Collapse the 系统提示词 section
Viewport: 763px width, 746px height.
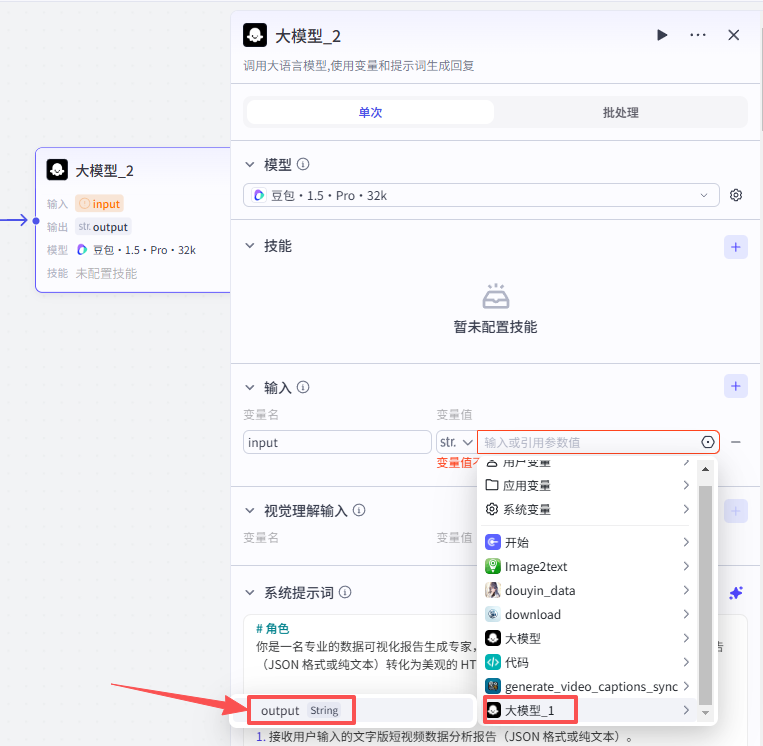coord(250,593)
